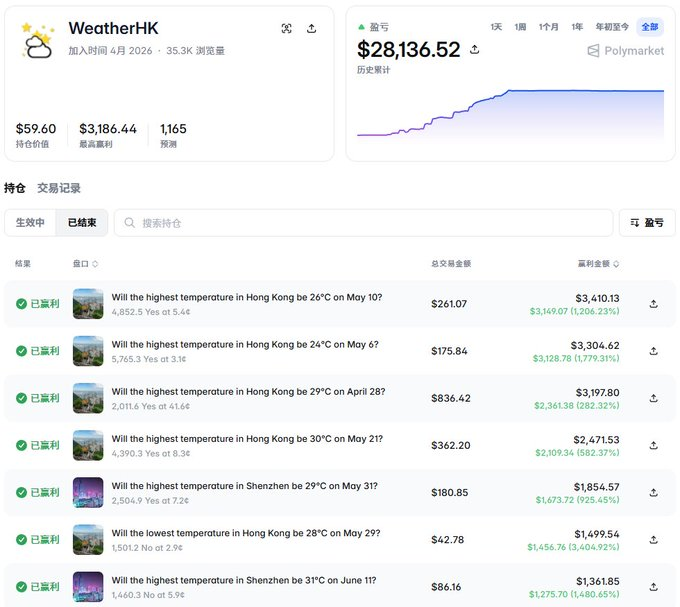The height and width of the screenshot is (607, 680).
Task: Focus the 搜索持仓 search field
Action: click(363, 223)
